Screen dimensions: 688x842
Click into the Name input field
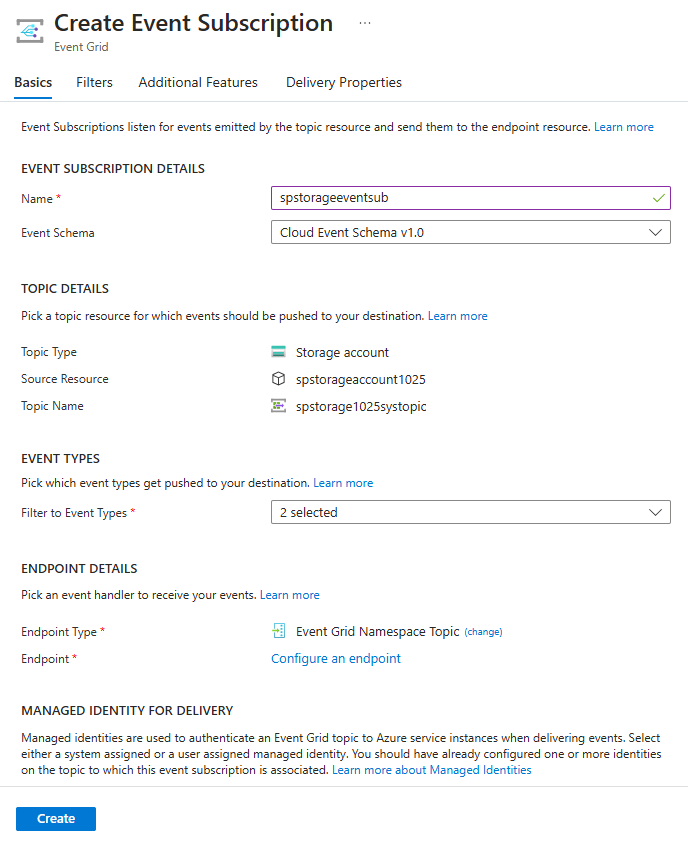point(460,198)
